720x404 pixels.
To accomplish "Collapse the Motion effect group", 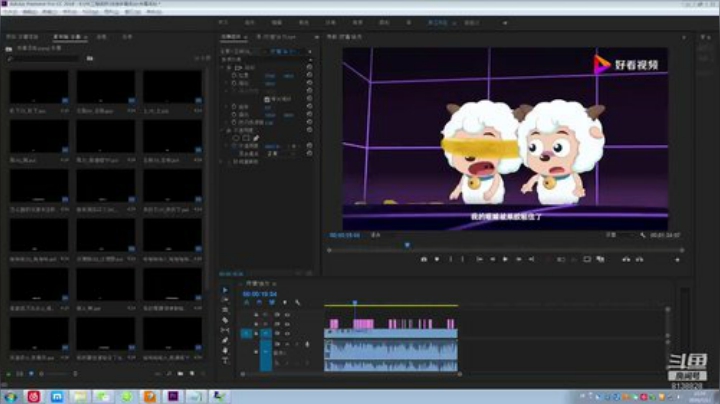I will (223, 67).
